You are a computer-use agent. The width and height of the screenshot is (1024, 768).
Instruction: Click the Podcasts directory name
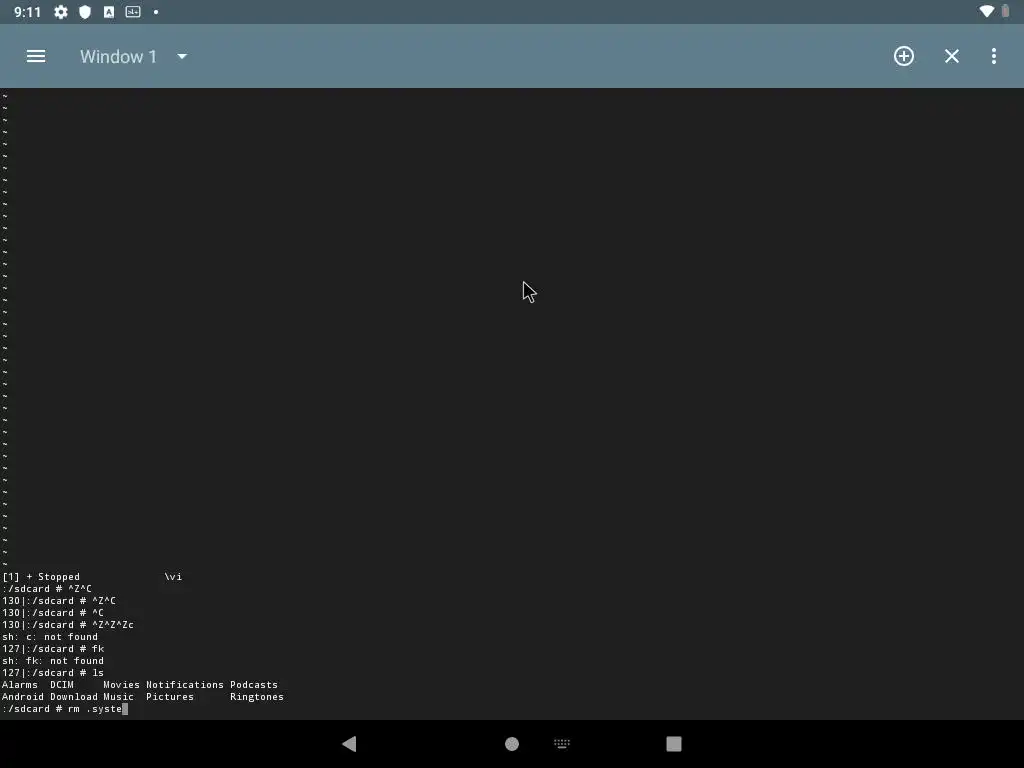click(254, 684)
